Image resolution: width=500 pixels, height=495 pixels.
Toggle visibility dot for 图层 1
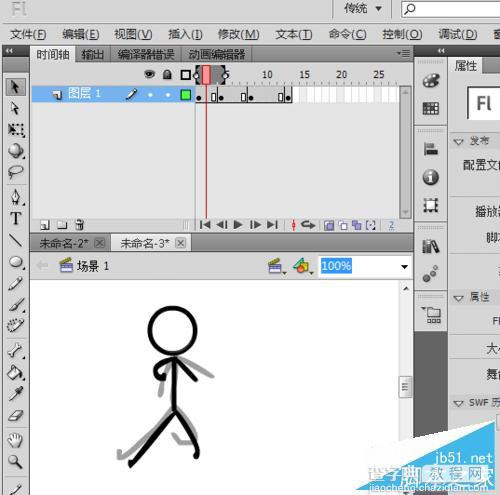(x=150, y=95)
